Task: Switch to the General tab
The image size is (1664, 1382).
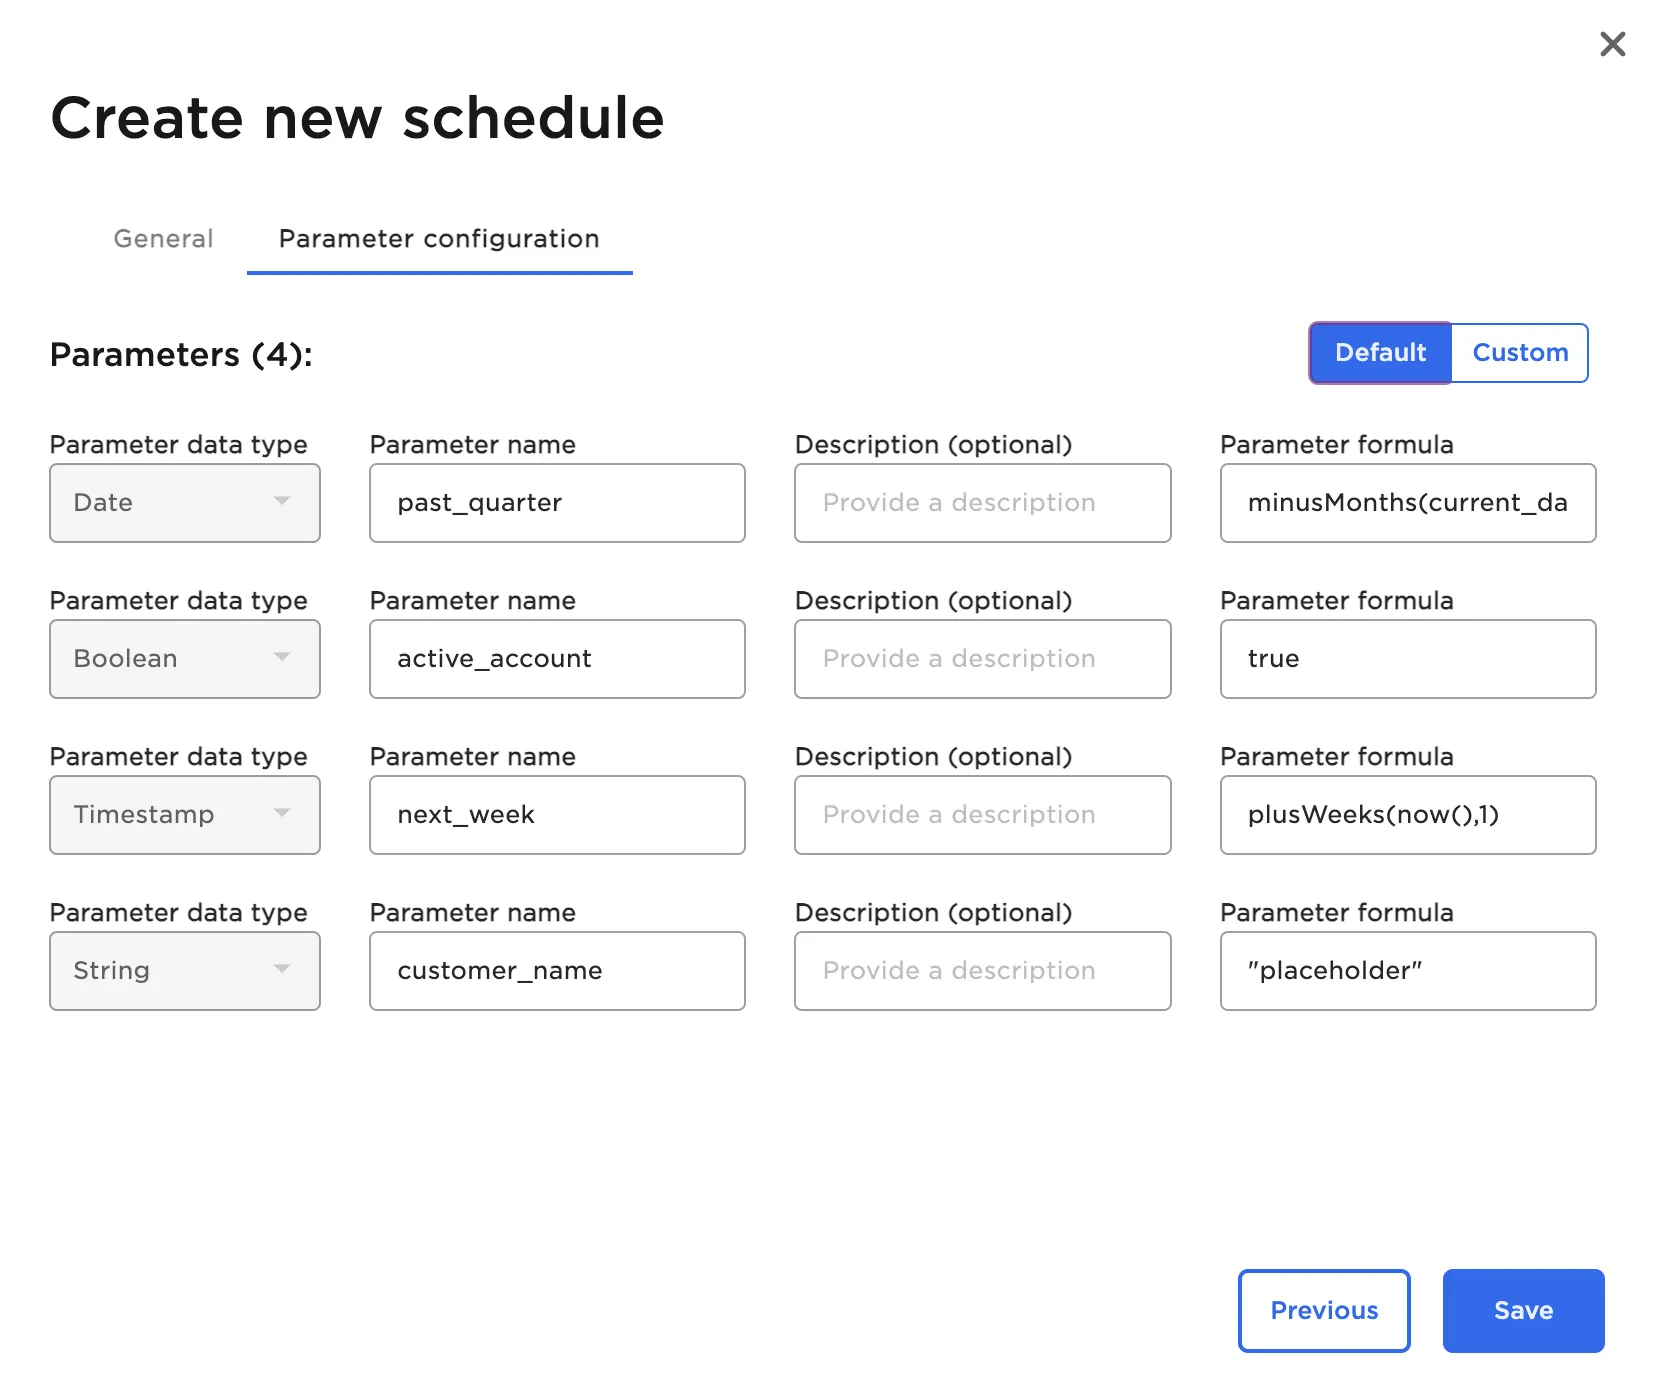Action: (x=163, y=239)
